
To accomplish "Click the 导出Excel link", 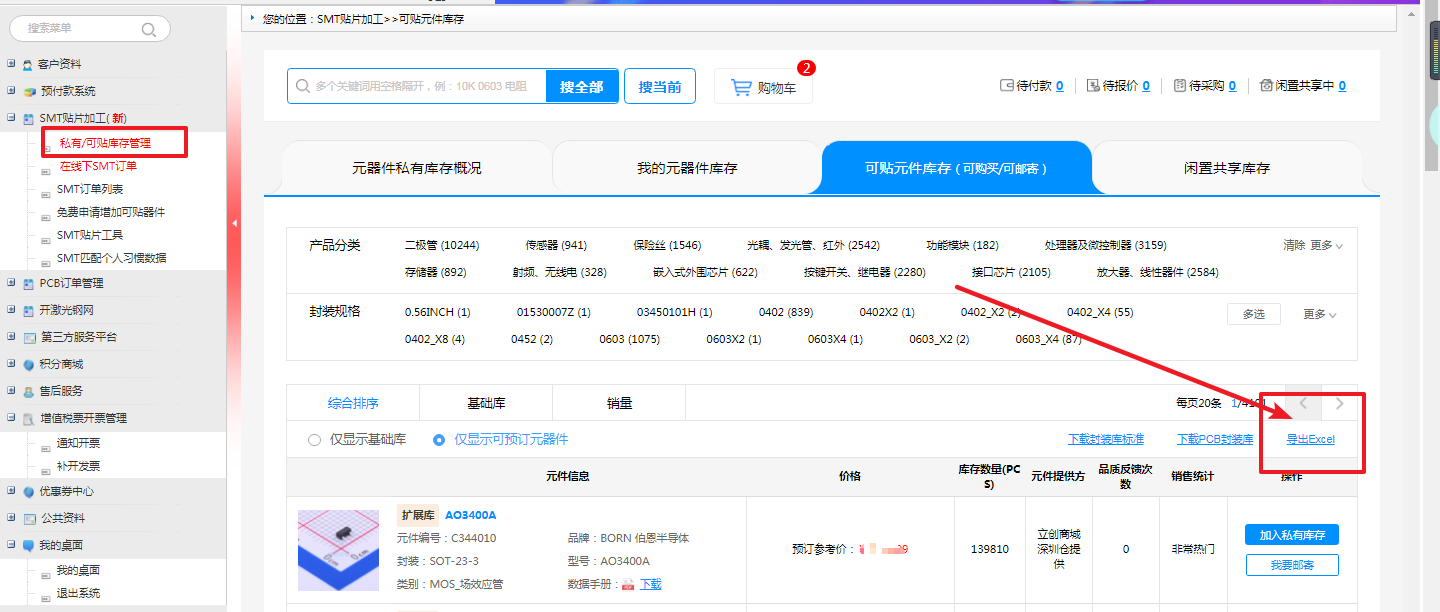I will pos(1310,440).
